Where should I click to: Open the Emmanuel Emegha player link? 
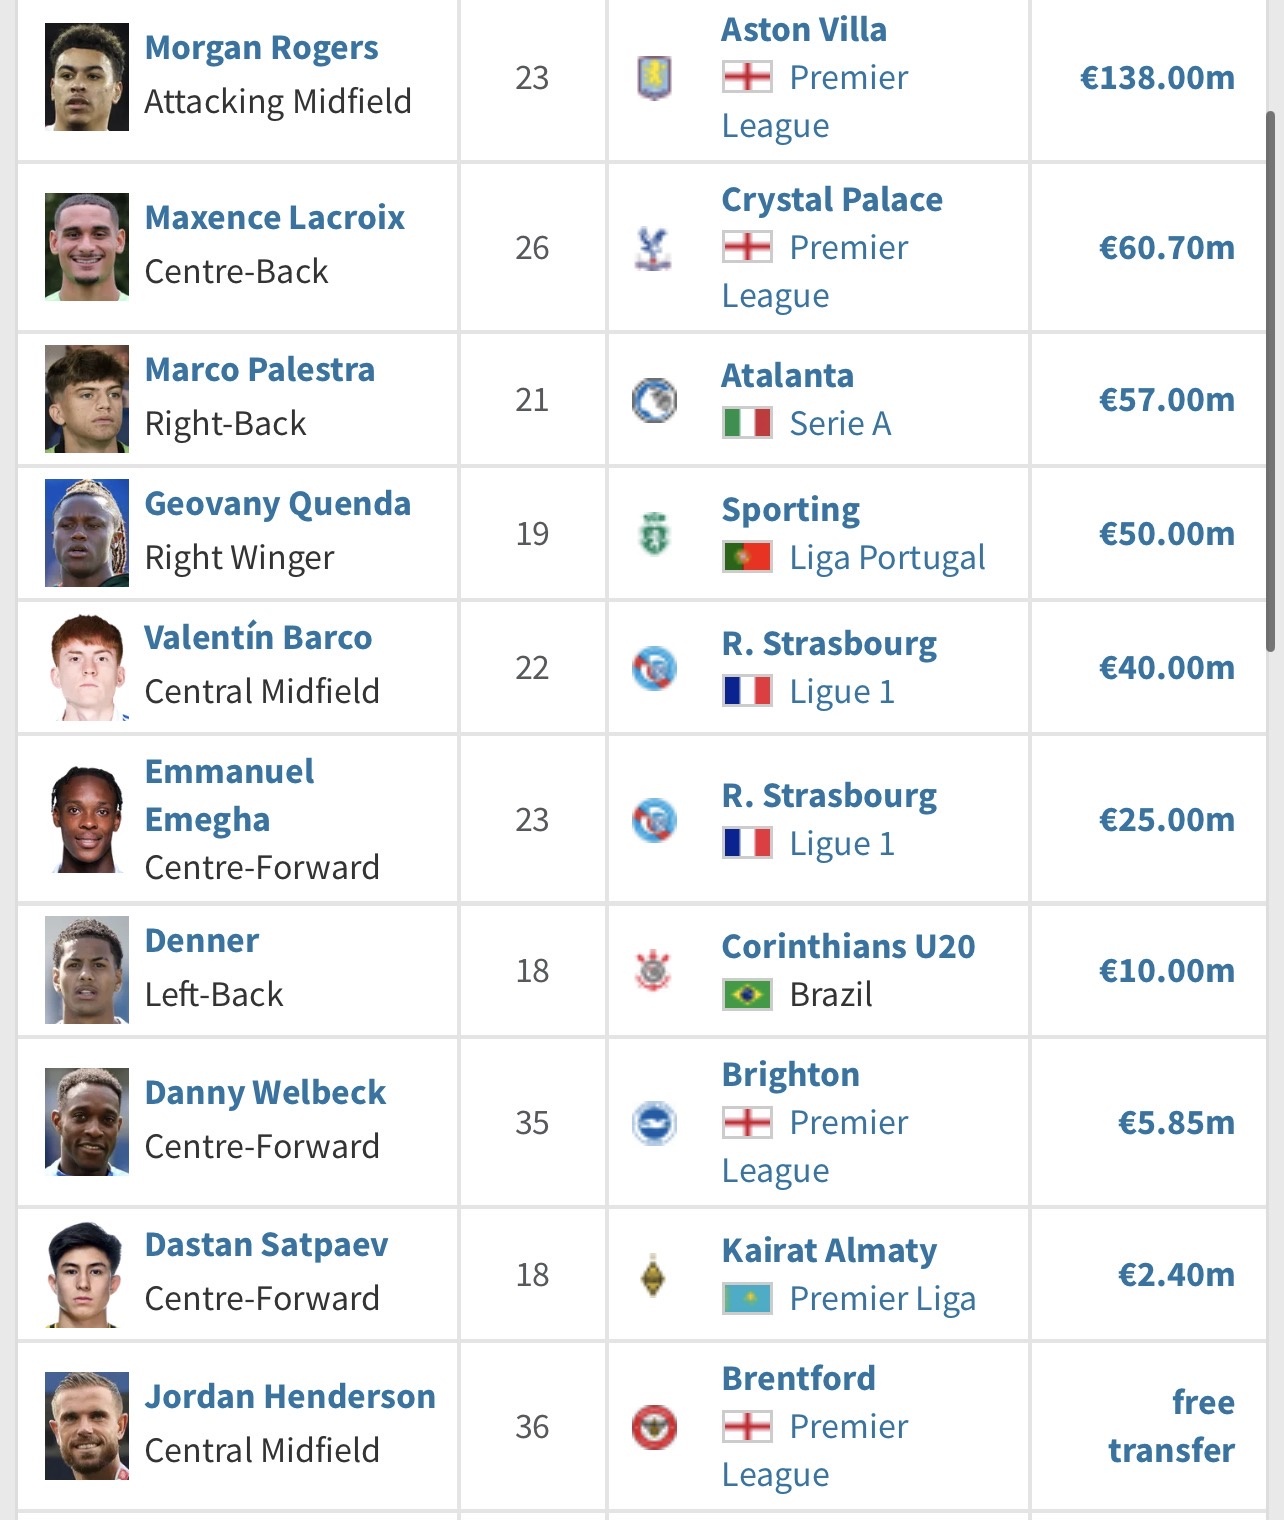click(229, 795)
